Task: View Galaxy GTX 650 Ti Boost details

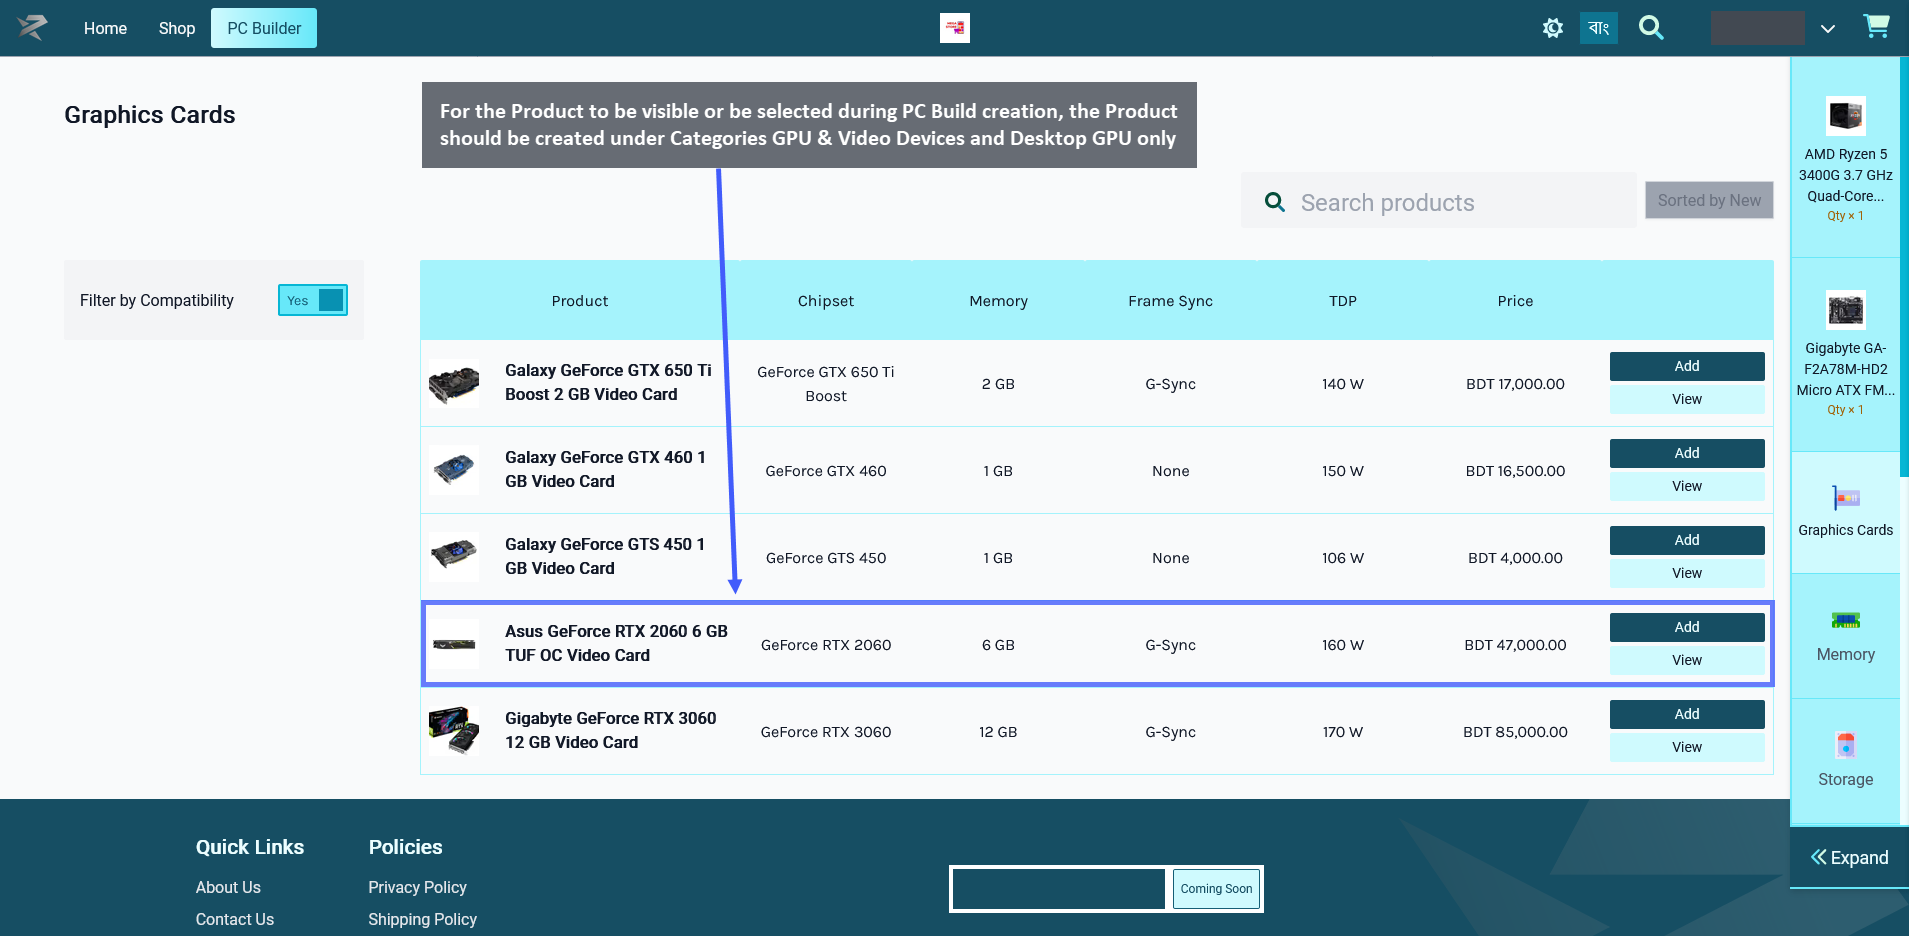Action: [1687, 399]
